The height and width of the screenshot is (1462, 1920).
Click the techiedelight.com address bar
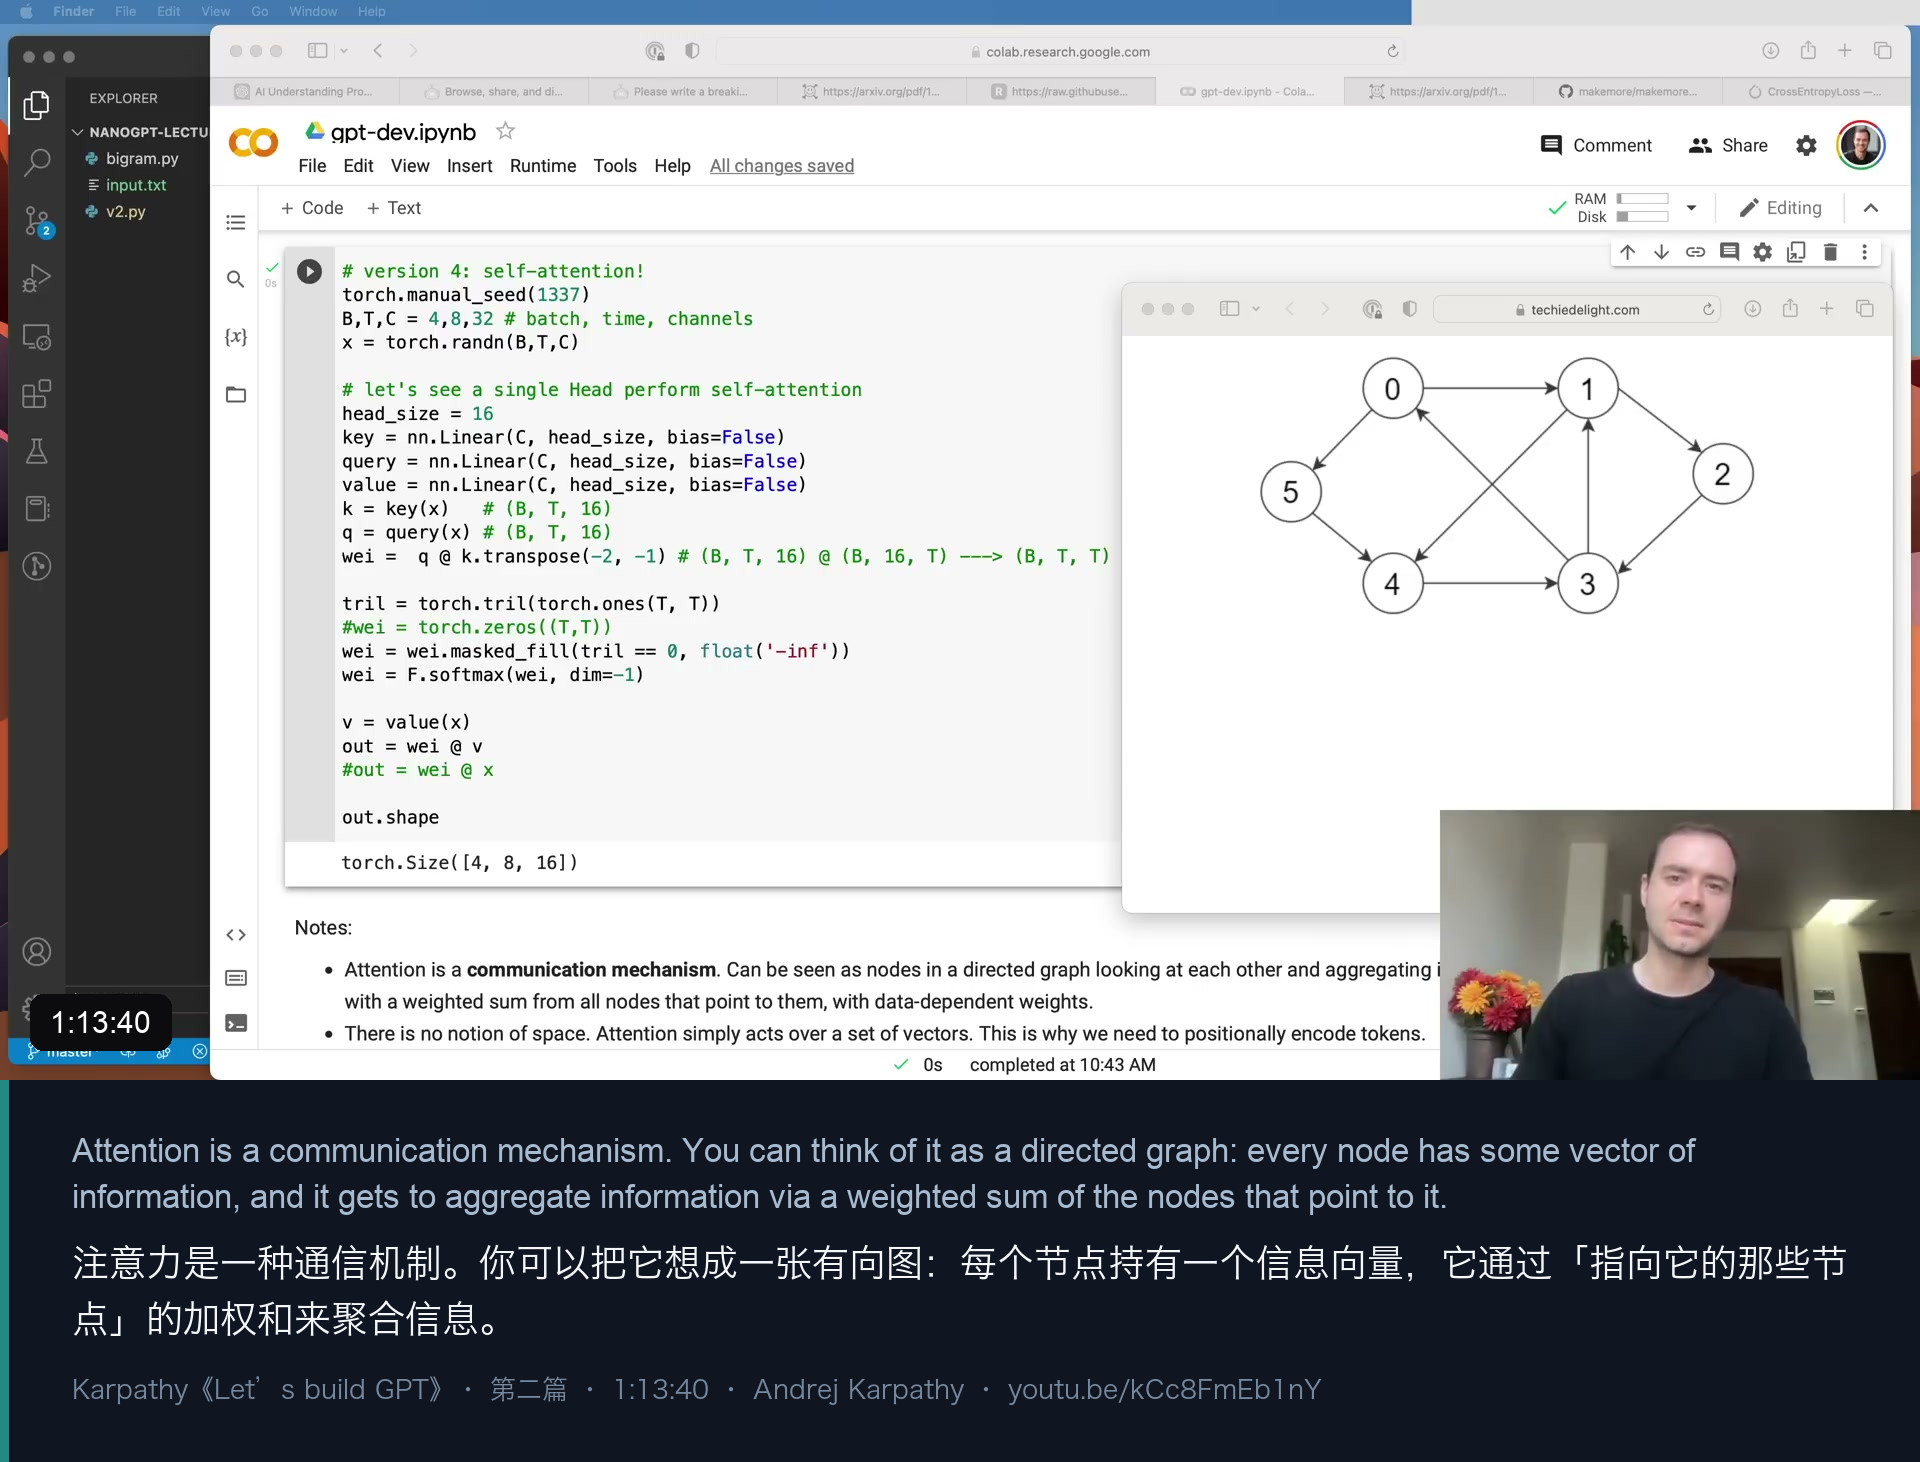pos(1577,309)
